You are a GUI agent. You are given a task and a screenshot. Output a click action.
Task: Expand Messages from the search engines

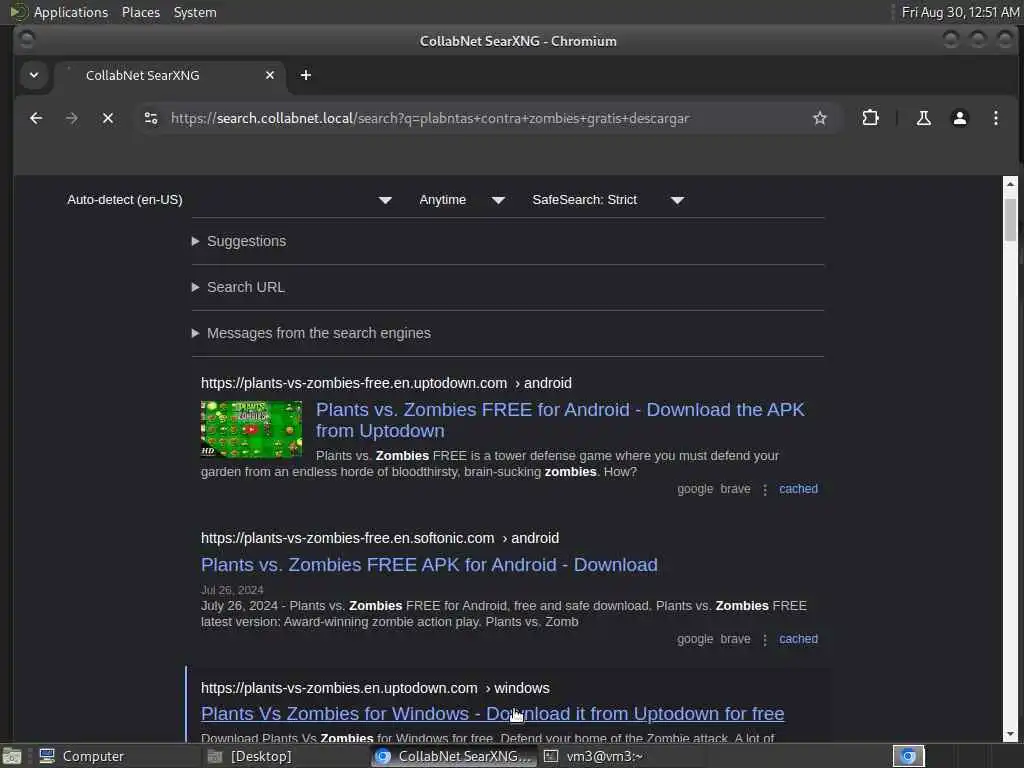click(311, 333)
